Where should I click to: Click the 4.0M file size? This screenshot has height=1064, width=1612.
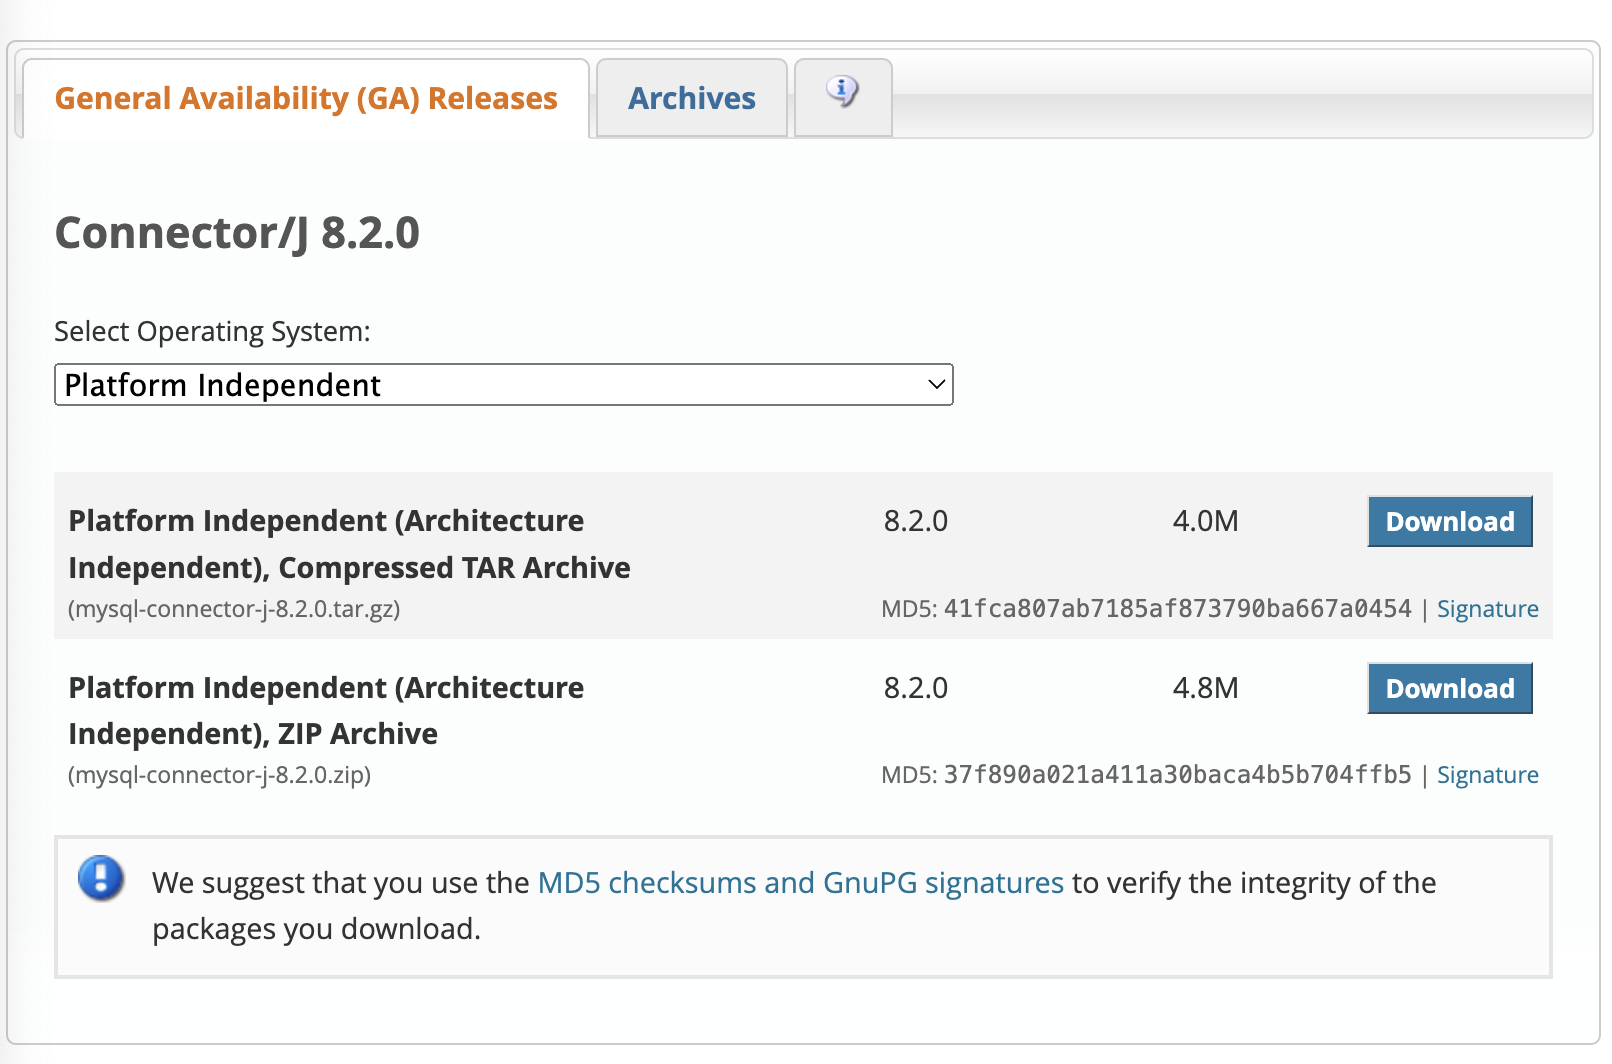point(1205,521)
